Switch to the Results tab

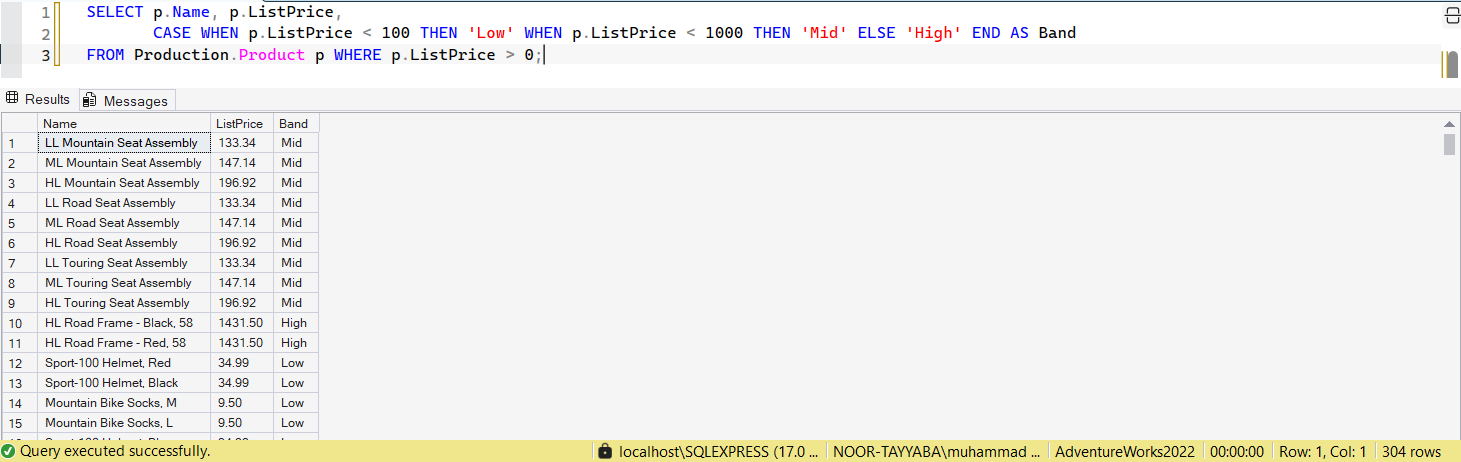[38, 99]
